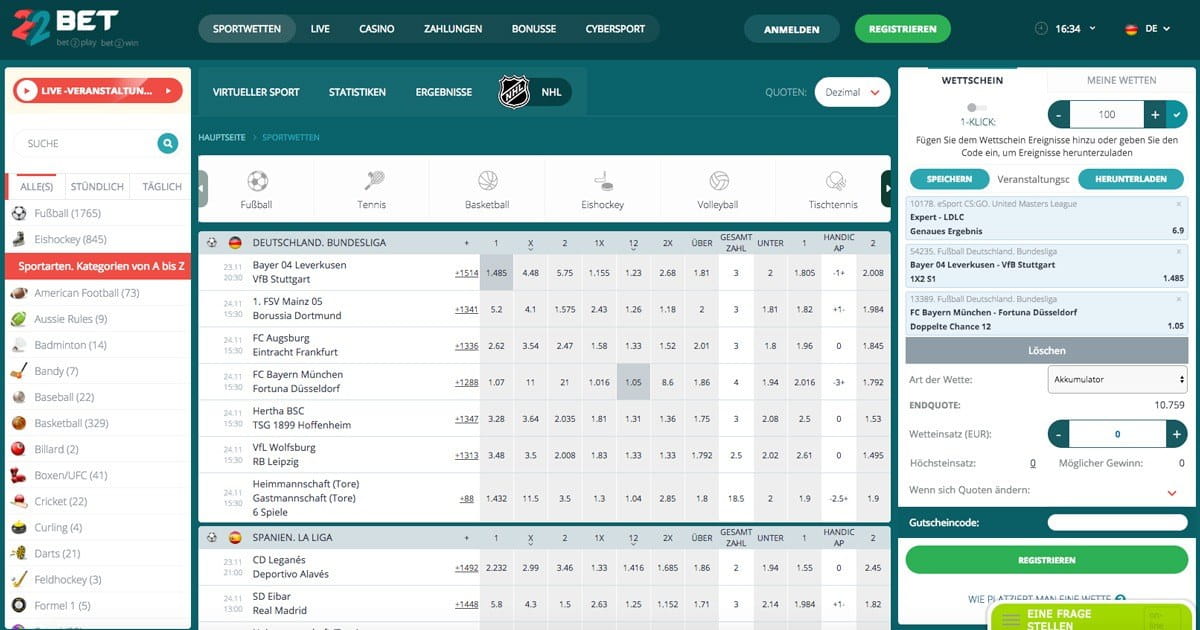Open the CYBERSPORT menu item
Image resolution: width=1200 pixels, height=630 pixels.
(x=615, y=29)
